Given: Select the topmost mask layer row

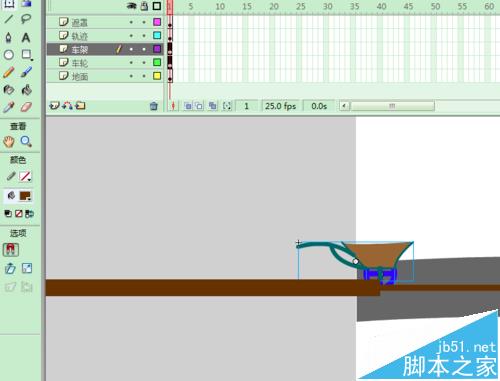Looking at the screenshot, I should pyautogui.click(x=105, y=22).
